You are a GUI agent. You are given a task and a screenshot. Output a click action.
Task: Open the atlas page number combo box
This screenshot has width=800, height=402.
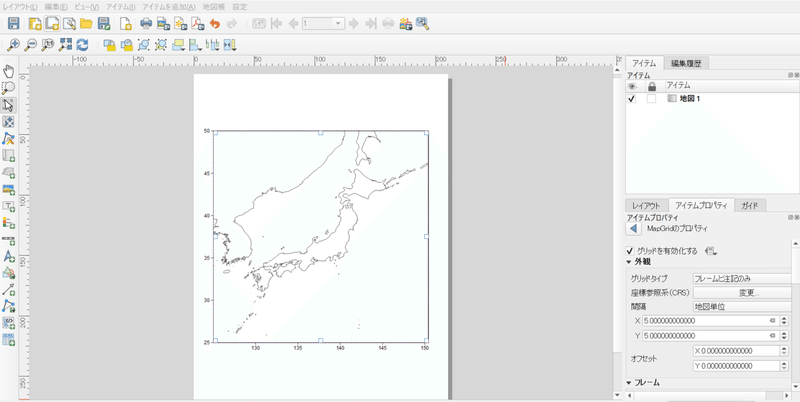tap(323, 23)
